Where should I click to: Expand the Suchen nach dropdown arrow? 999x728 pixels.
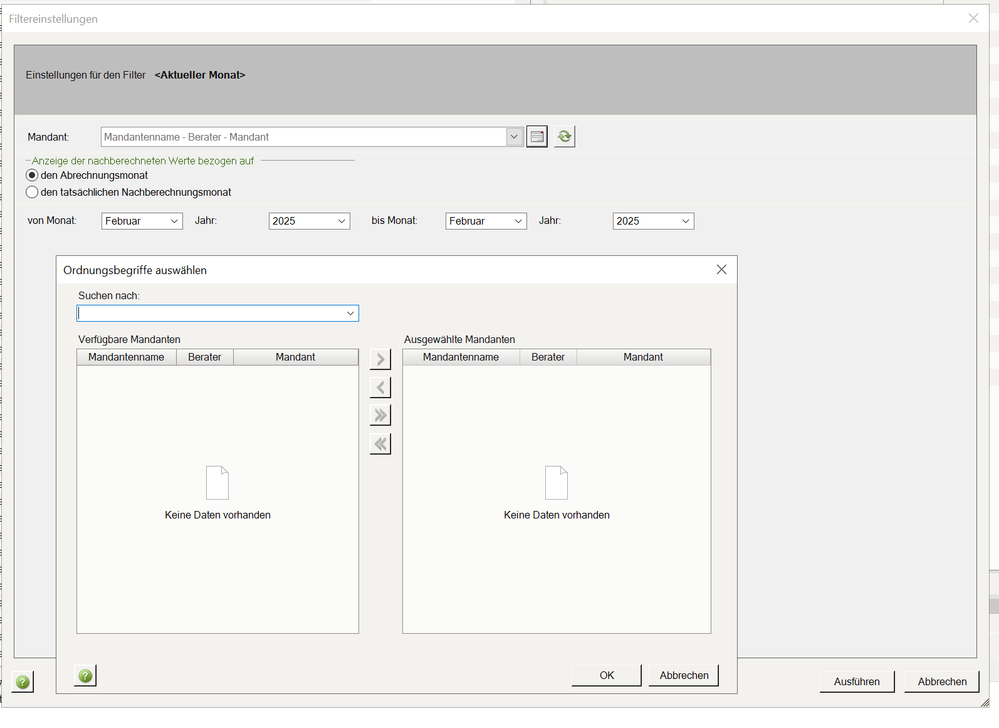350,313
